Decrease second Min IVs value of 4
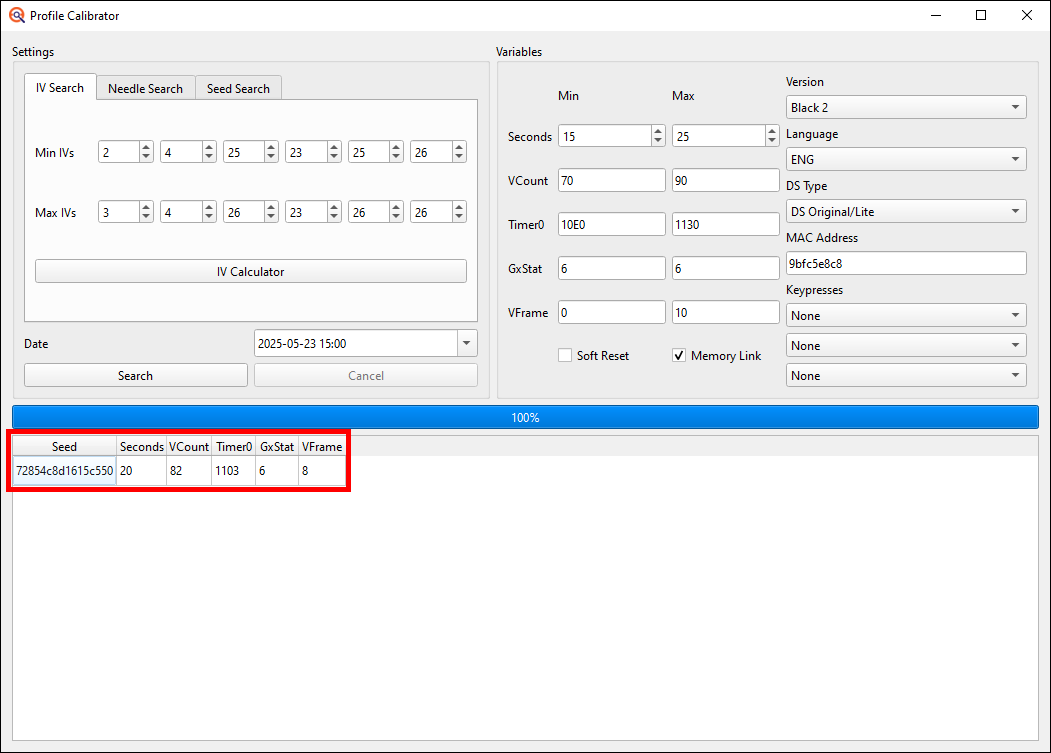Image resolution: width=1051 pixels, height=753 pixels. [209, 158]
